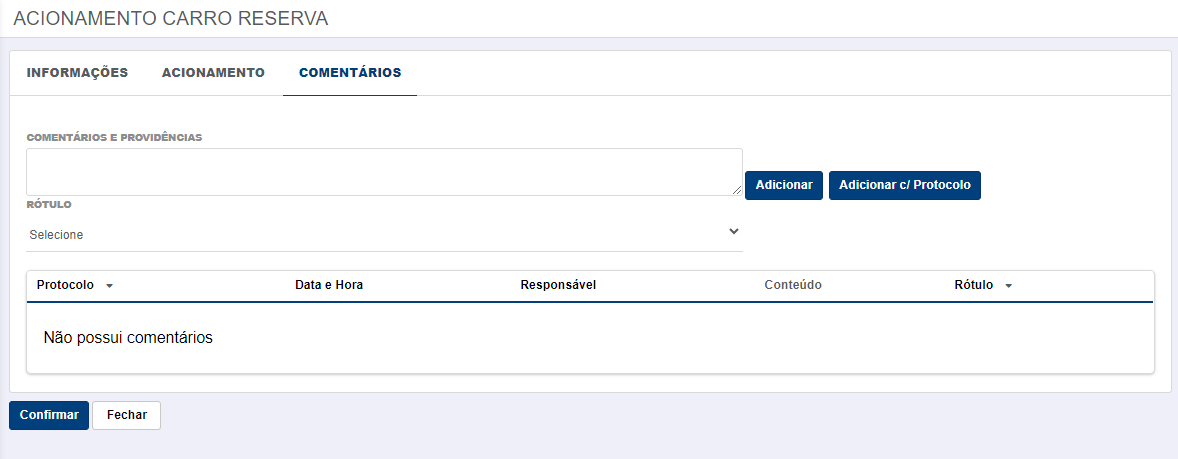This screenshot has height=459, width=1178.
Task: Click the Adicionar button
Action: point(784,186)
